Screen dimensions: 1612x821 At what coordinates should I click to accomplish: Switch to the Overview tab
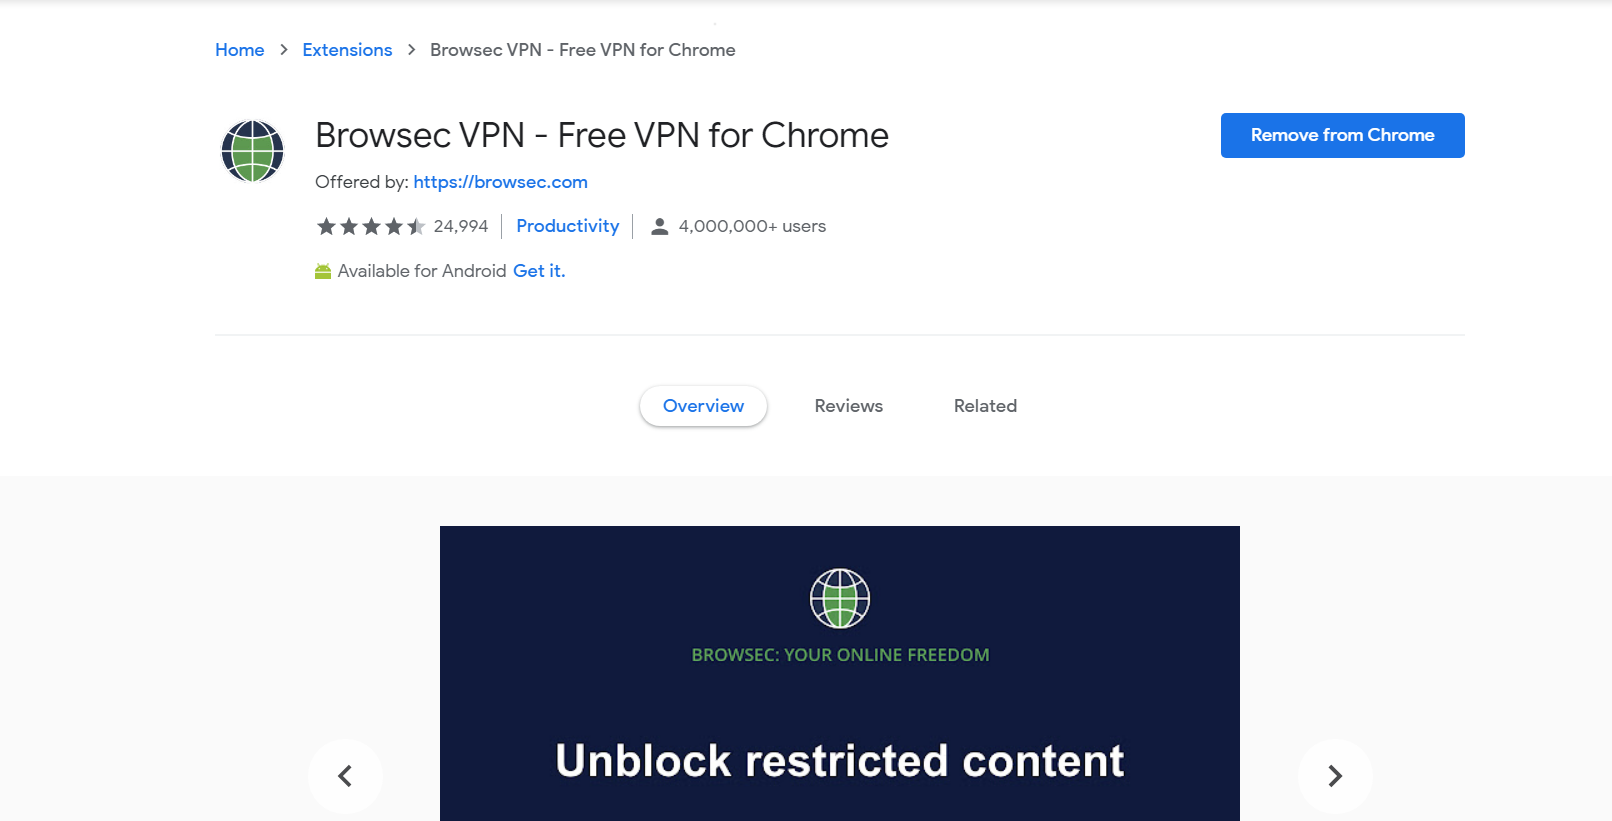[703, 406]
